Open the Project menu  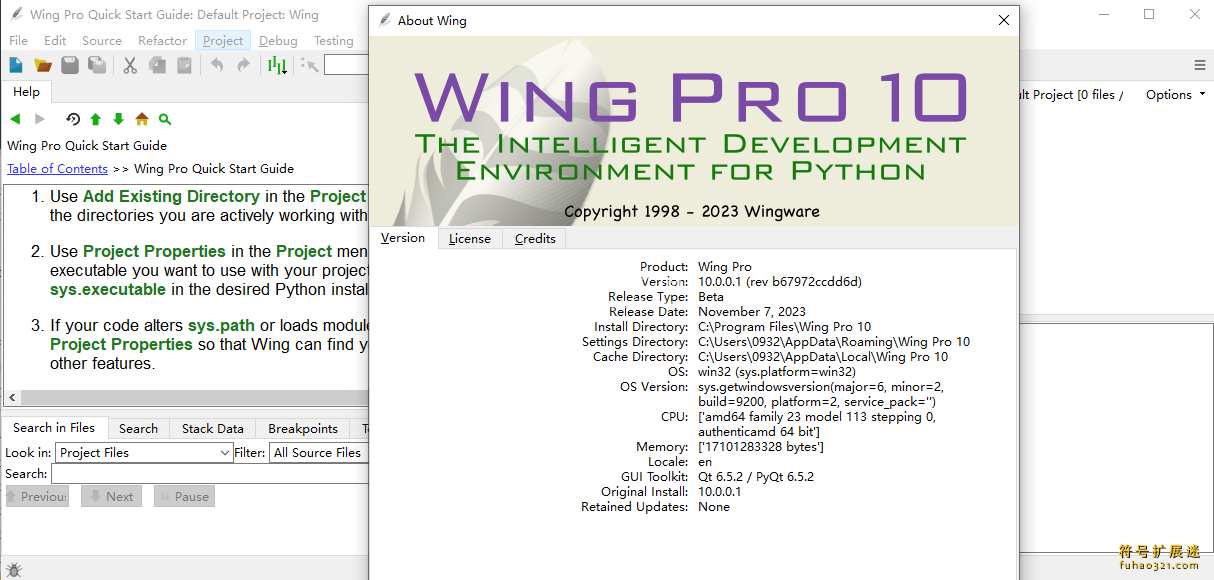coord(223,41)
